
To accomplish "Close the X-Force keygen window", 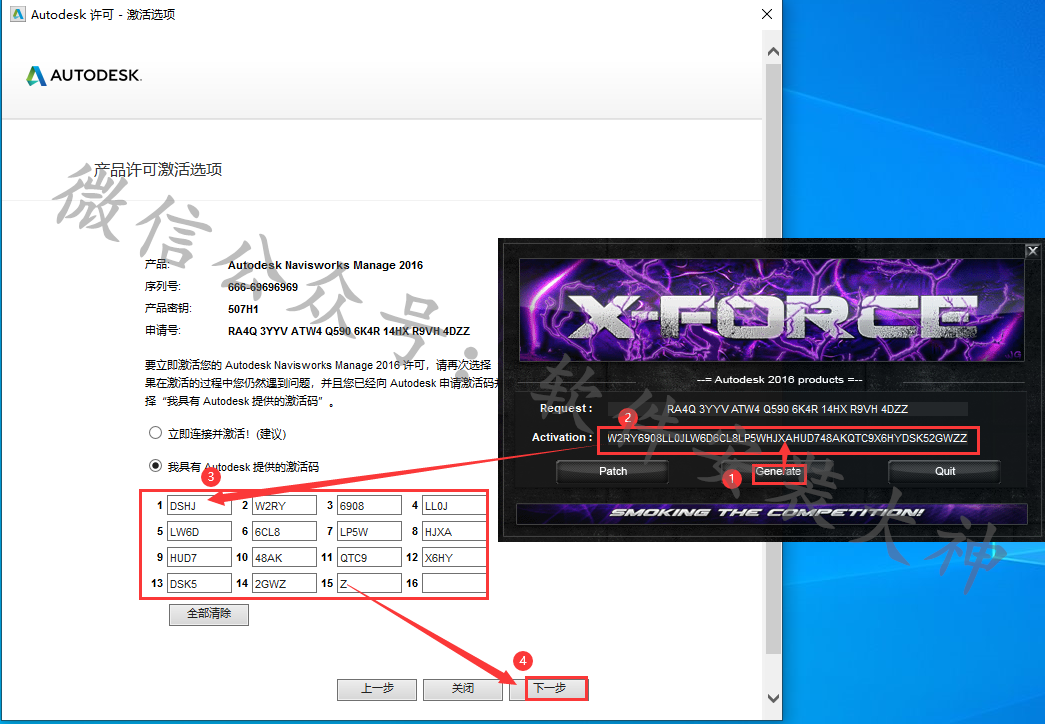I will click(x=1032, y=251).
